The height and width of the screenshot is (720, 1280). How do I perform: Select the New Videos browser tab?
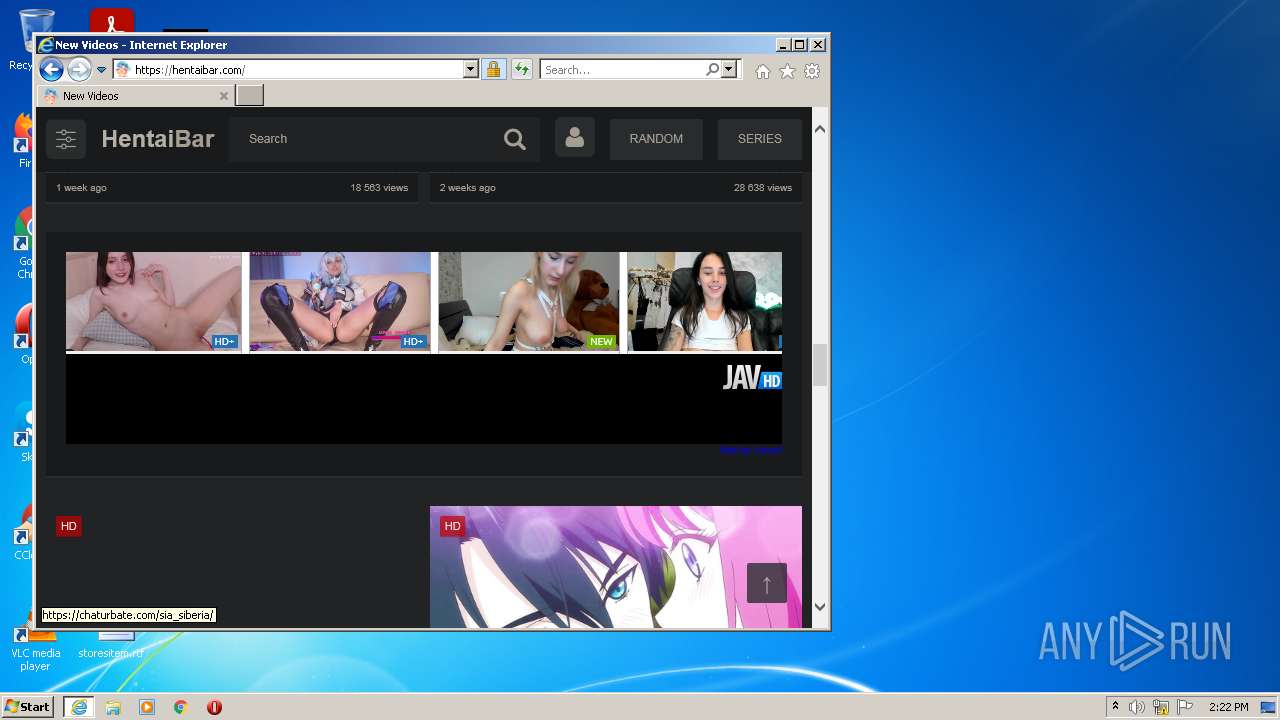136,96
